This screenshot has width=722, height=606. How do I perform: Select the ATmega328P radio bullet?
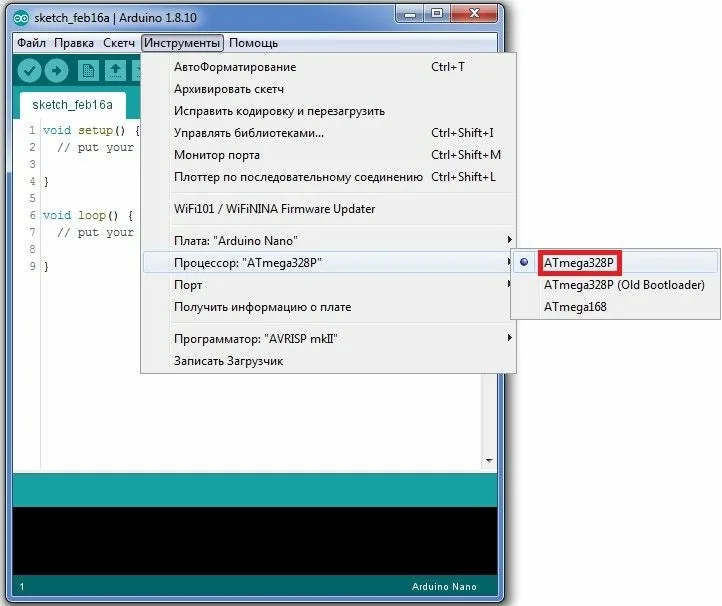tap(524, 262)
